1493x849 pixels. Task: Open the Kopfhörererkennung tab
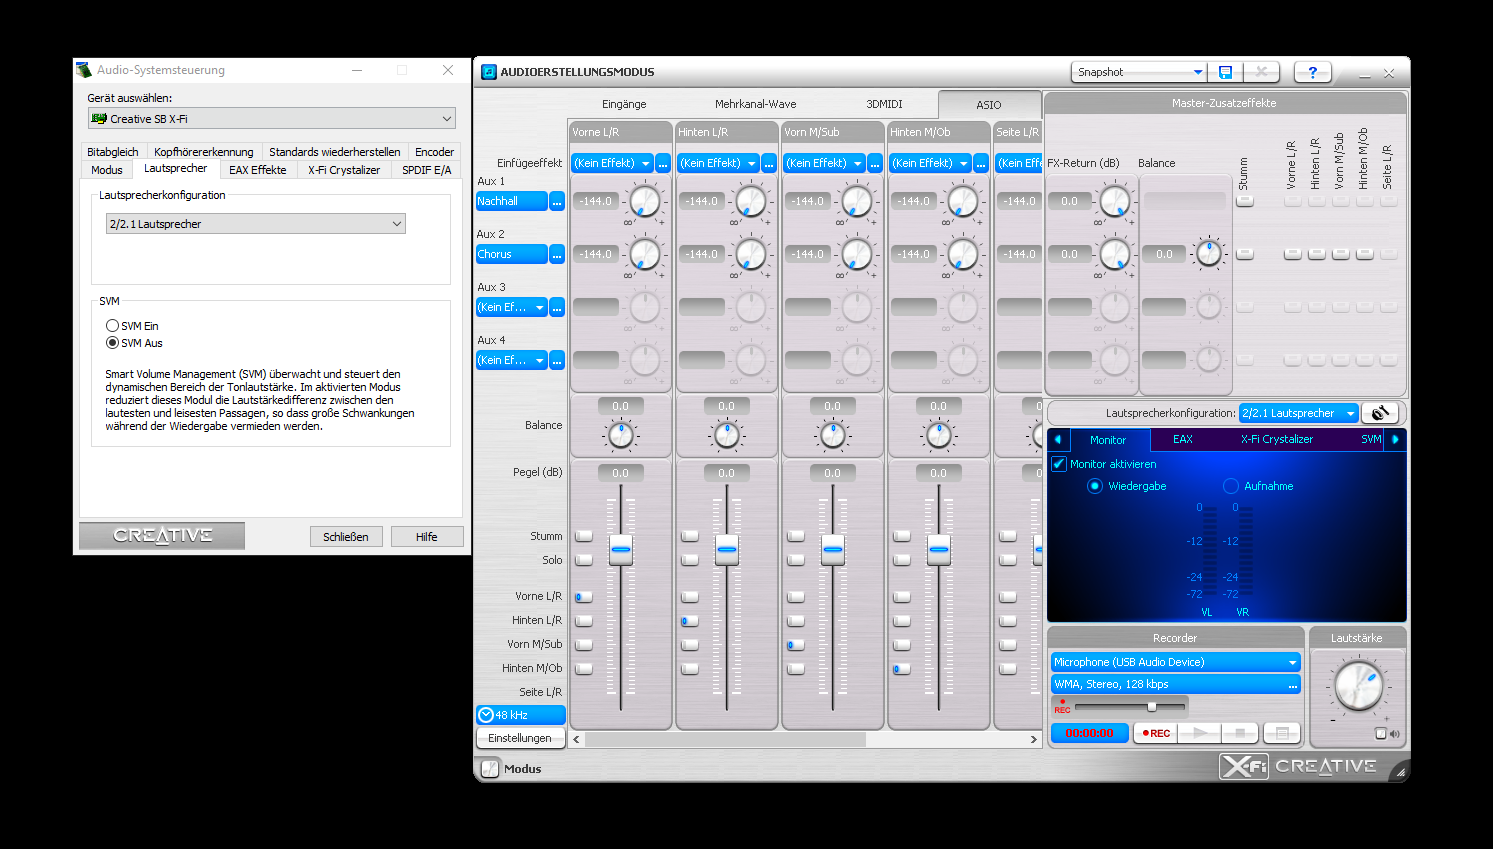204,152
